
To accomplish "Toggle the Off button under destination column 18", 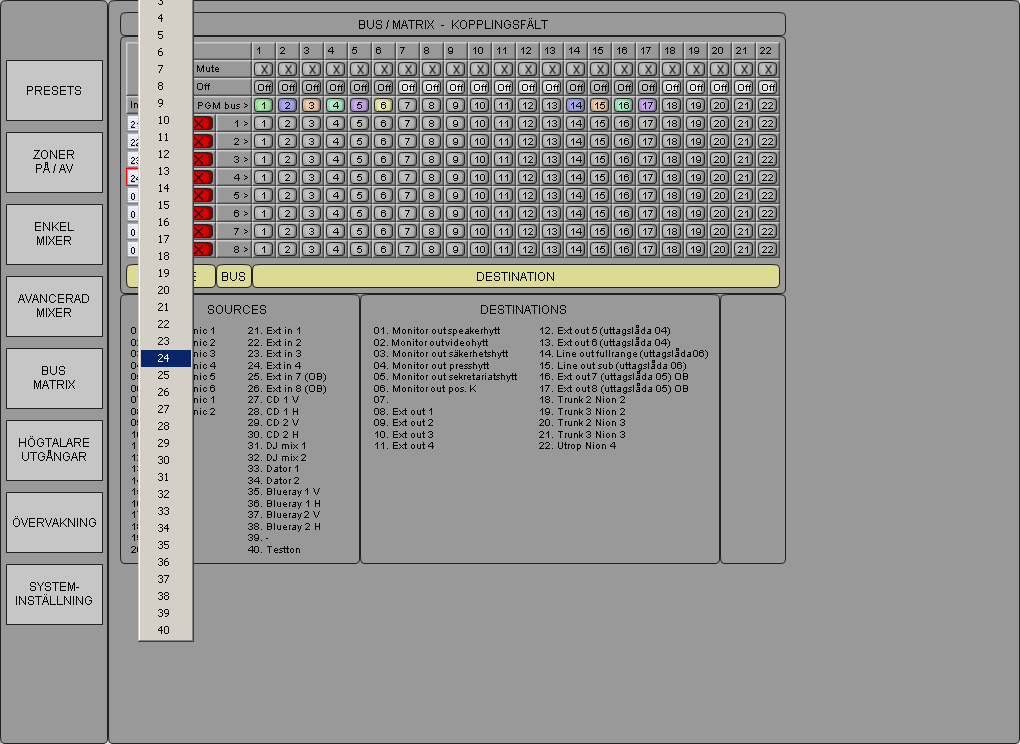I will 671,87.
